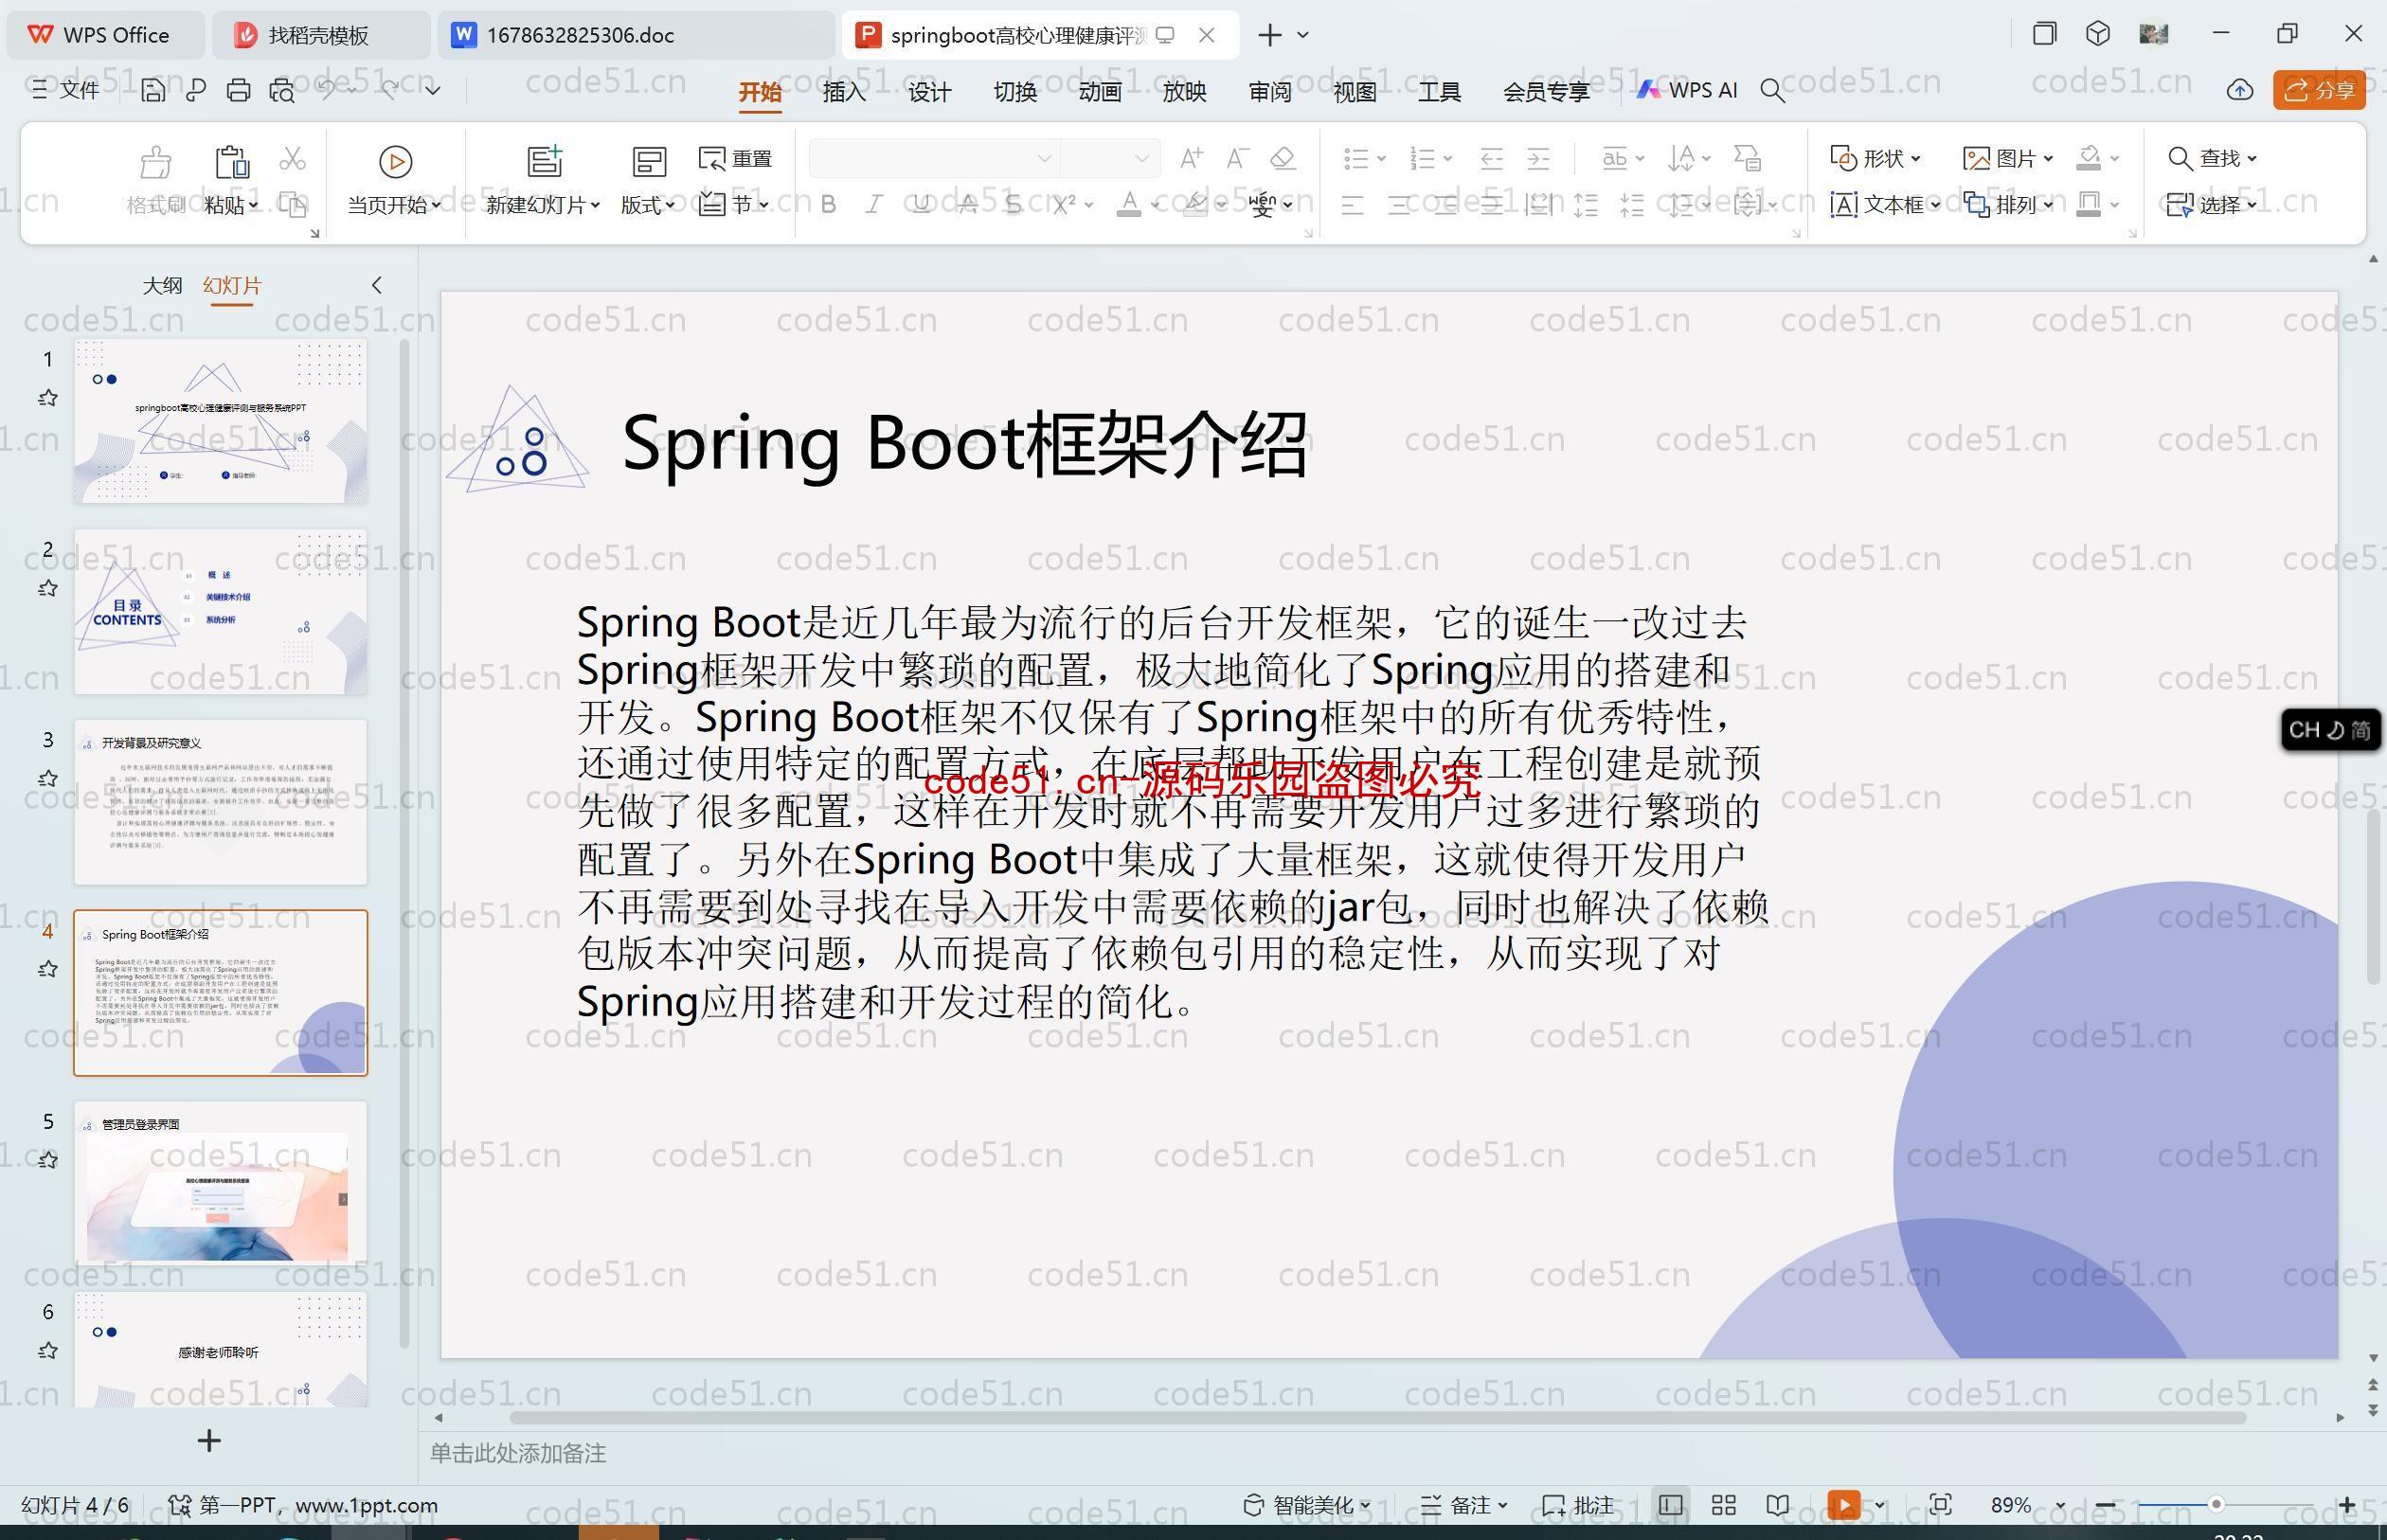Undo the last action
This screenshot has height=1540, width=2387.
326,90
